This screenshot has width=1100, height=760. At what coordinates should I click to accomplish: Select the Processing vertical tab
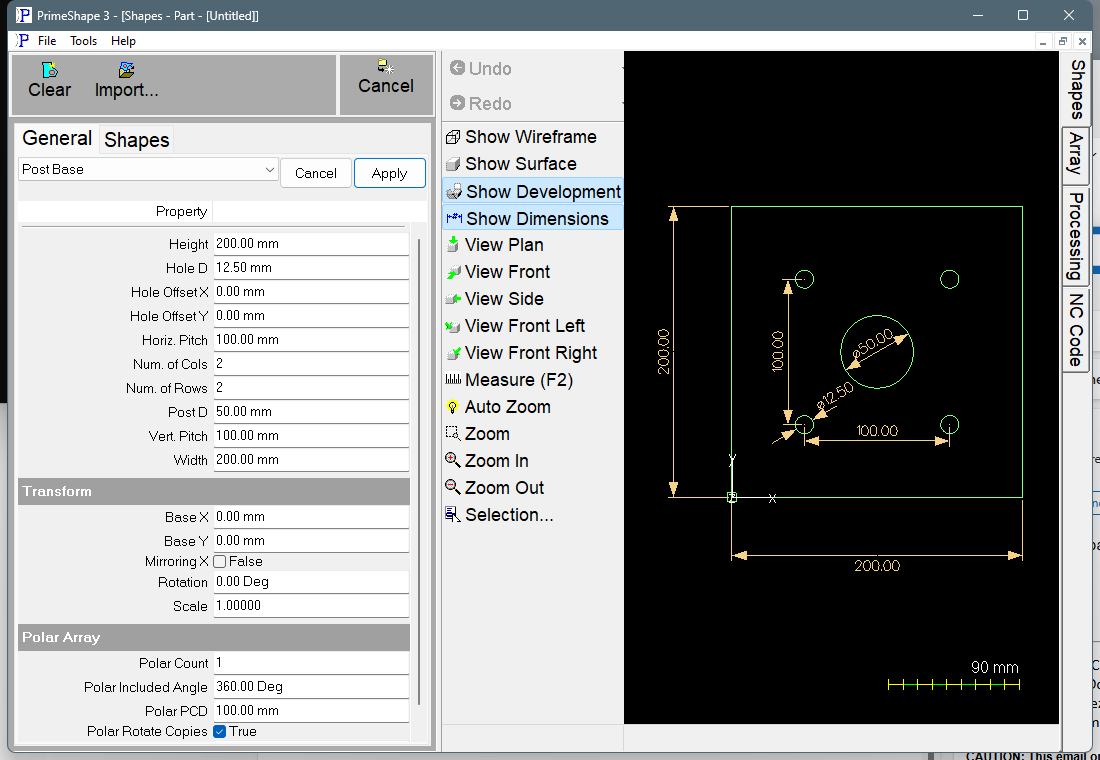pyautogui.click(x=1076, y=236)
